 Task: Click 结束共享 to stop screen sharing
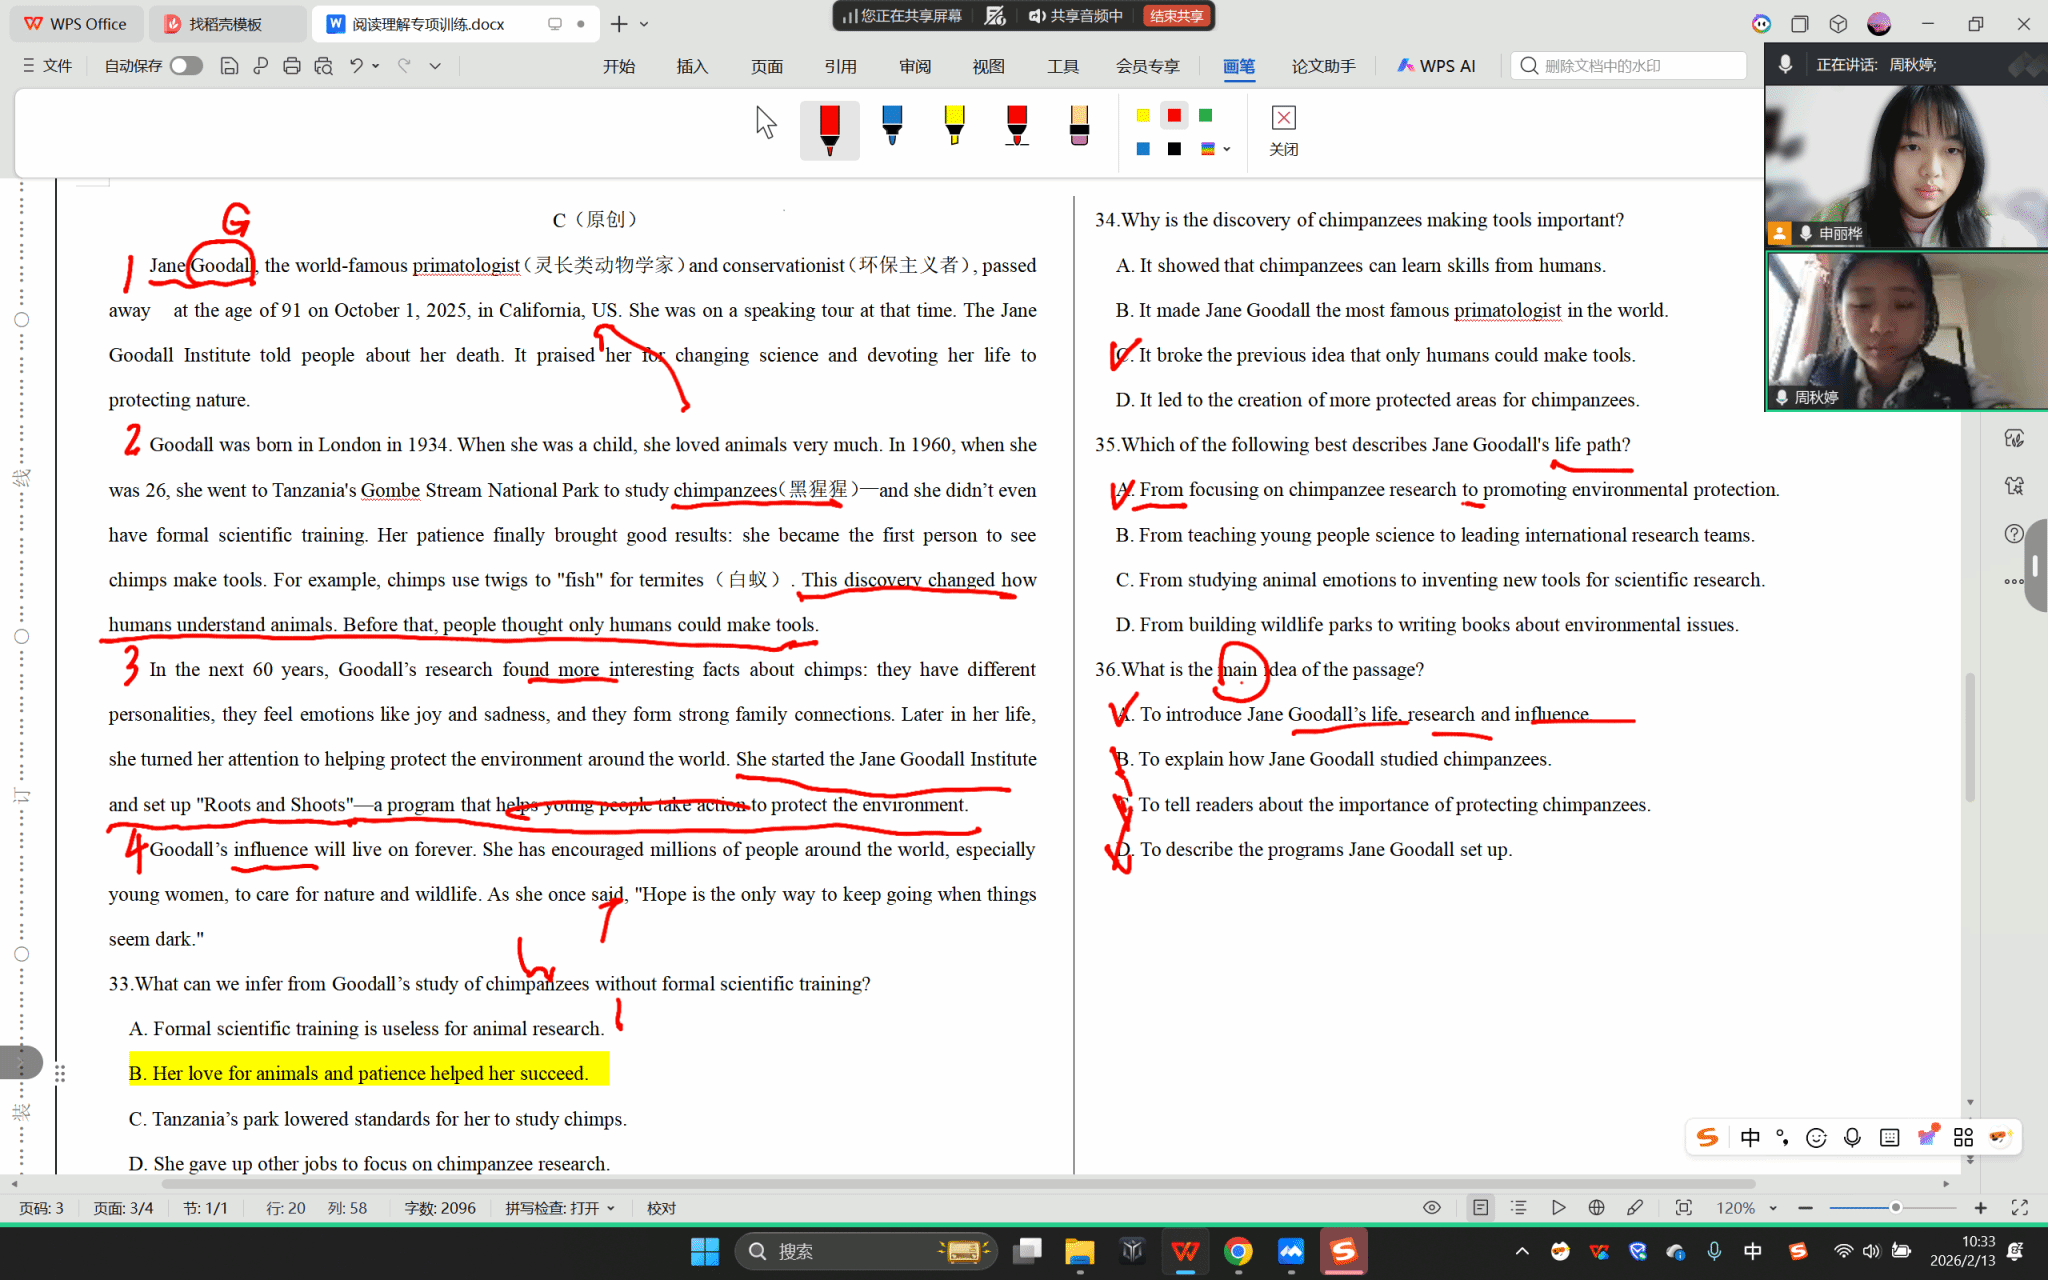click(1176, 16)
